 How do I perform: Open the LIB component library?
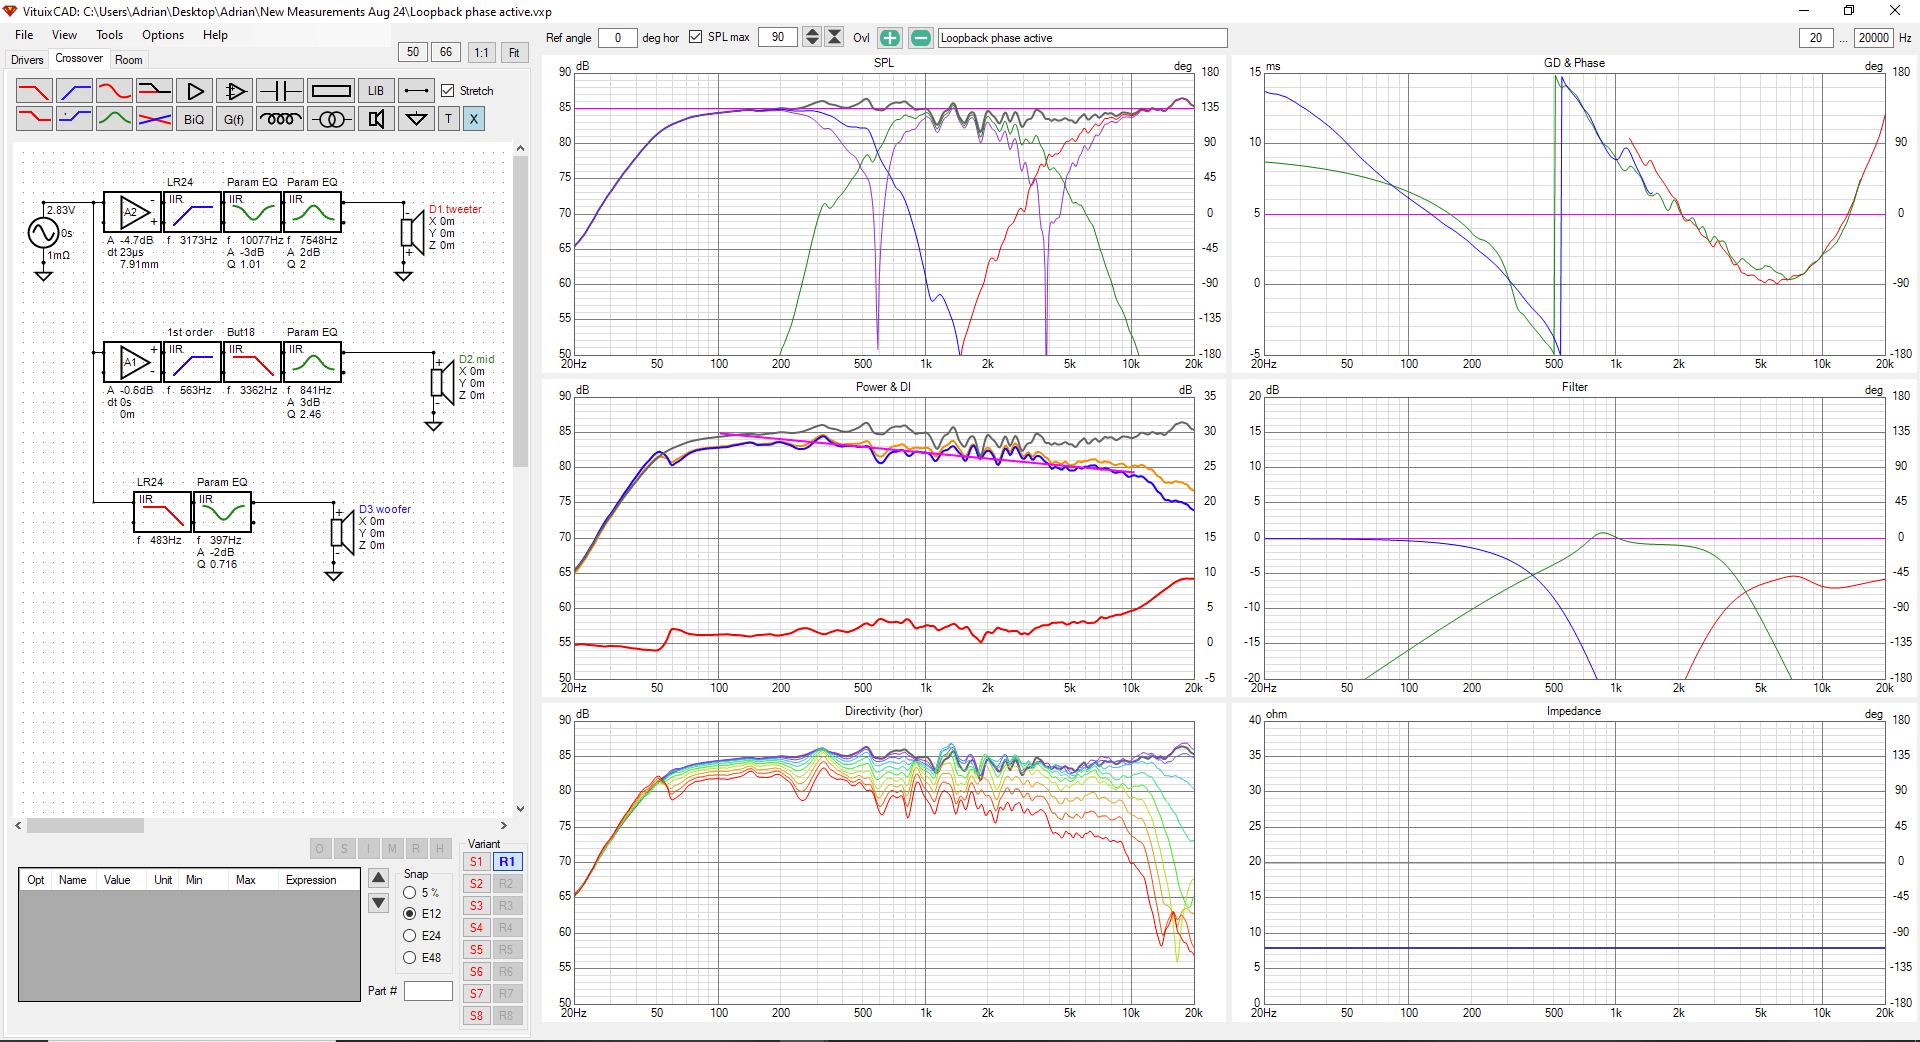[x=376, y=91]
